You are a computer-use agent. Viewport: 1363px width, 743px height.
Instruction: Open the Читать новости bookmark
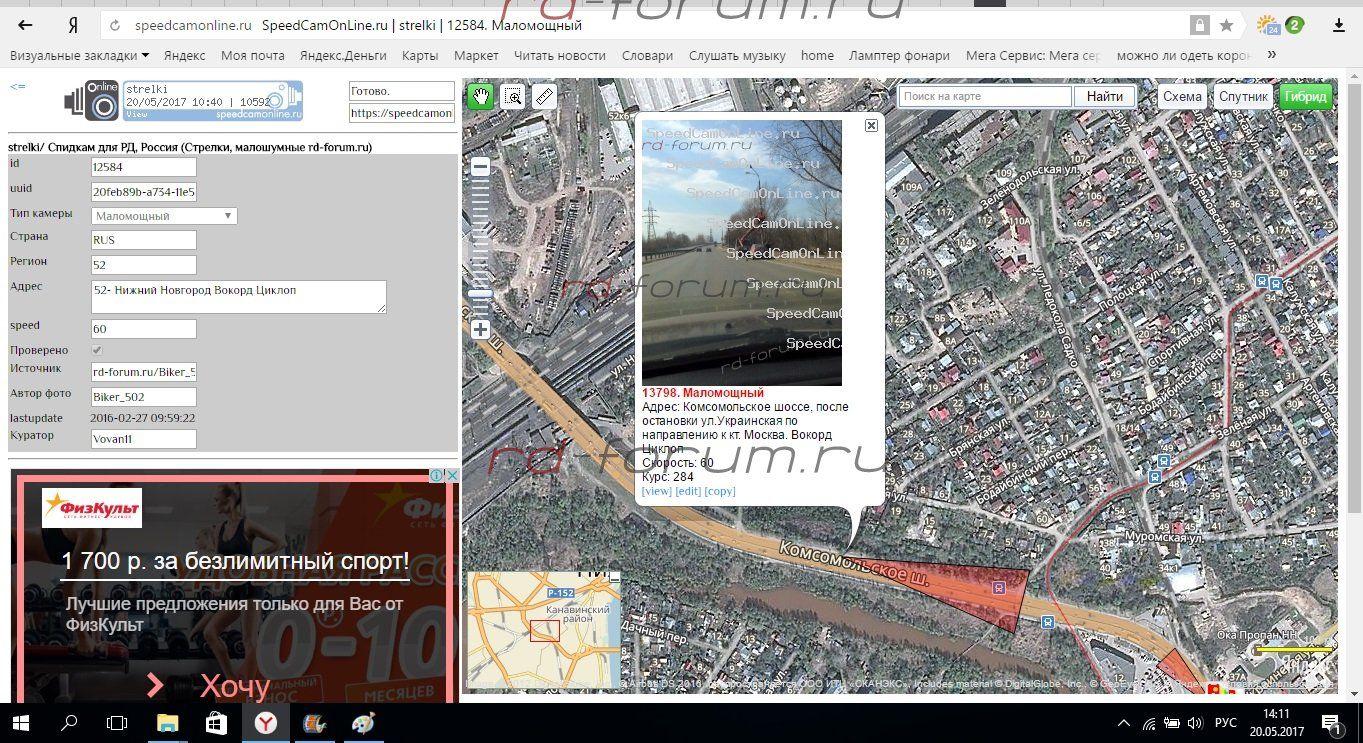(560, 55)
